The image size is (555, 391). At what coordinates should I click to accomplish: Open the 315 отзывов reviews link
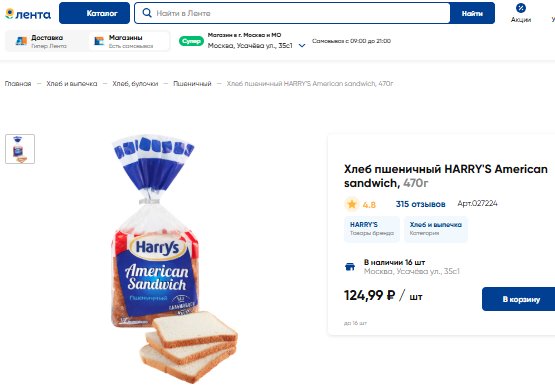tap(420, 204)
